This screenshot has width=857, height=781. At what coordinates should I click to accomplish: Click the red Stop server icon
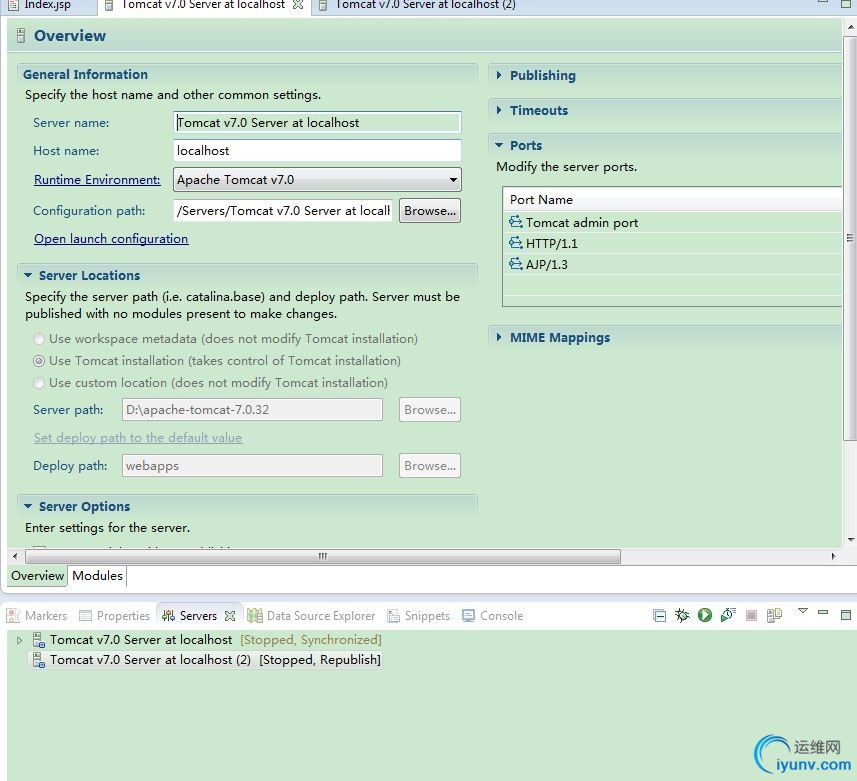(x=752, y=616)
